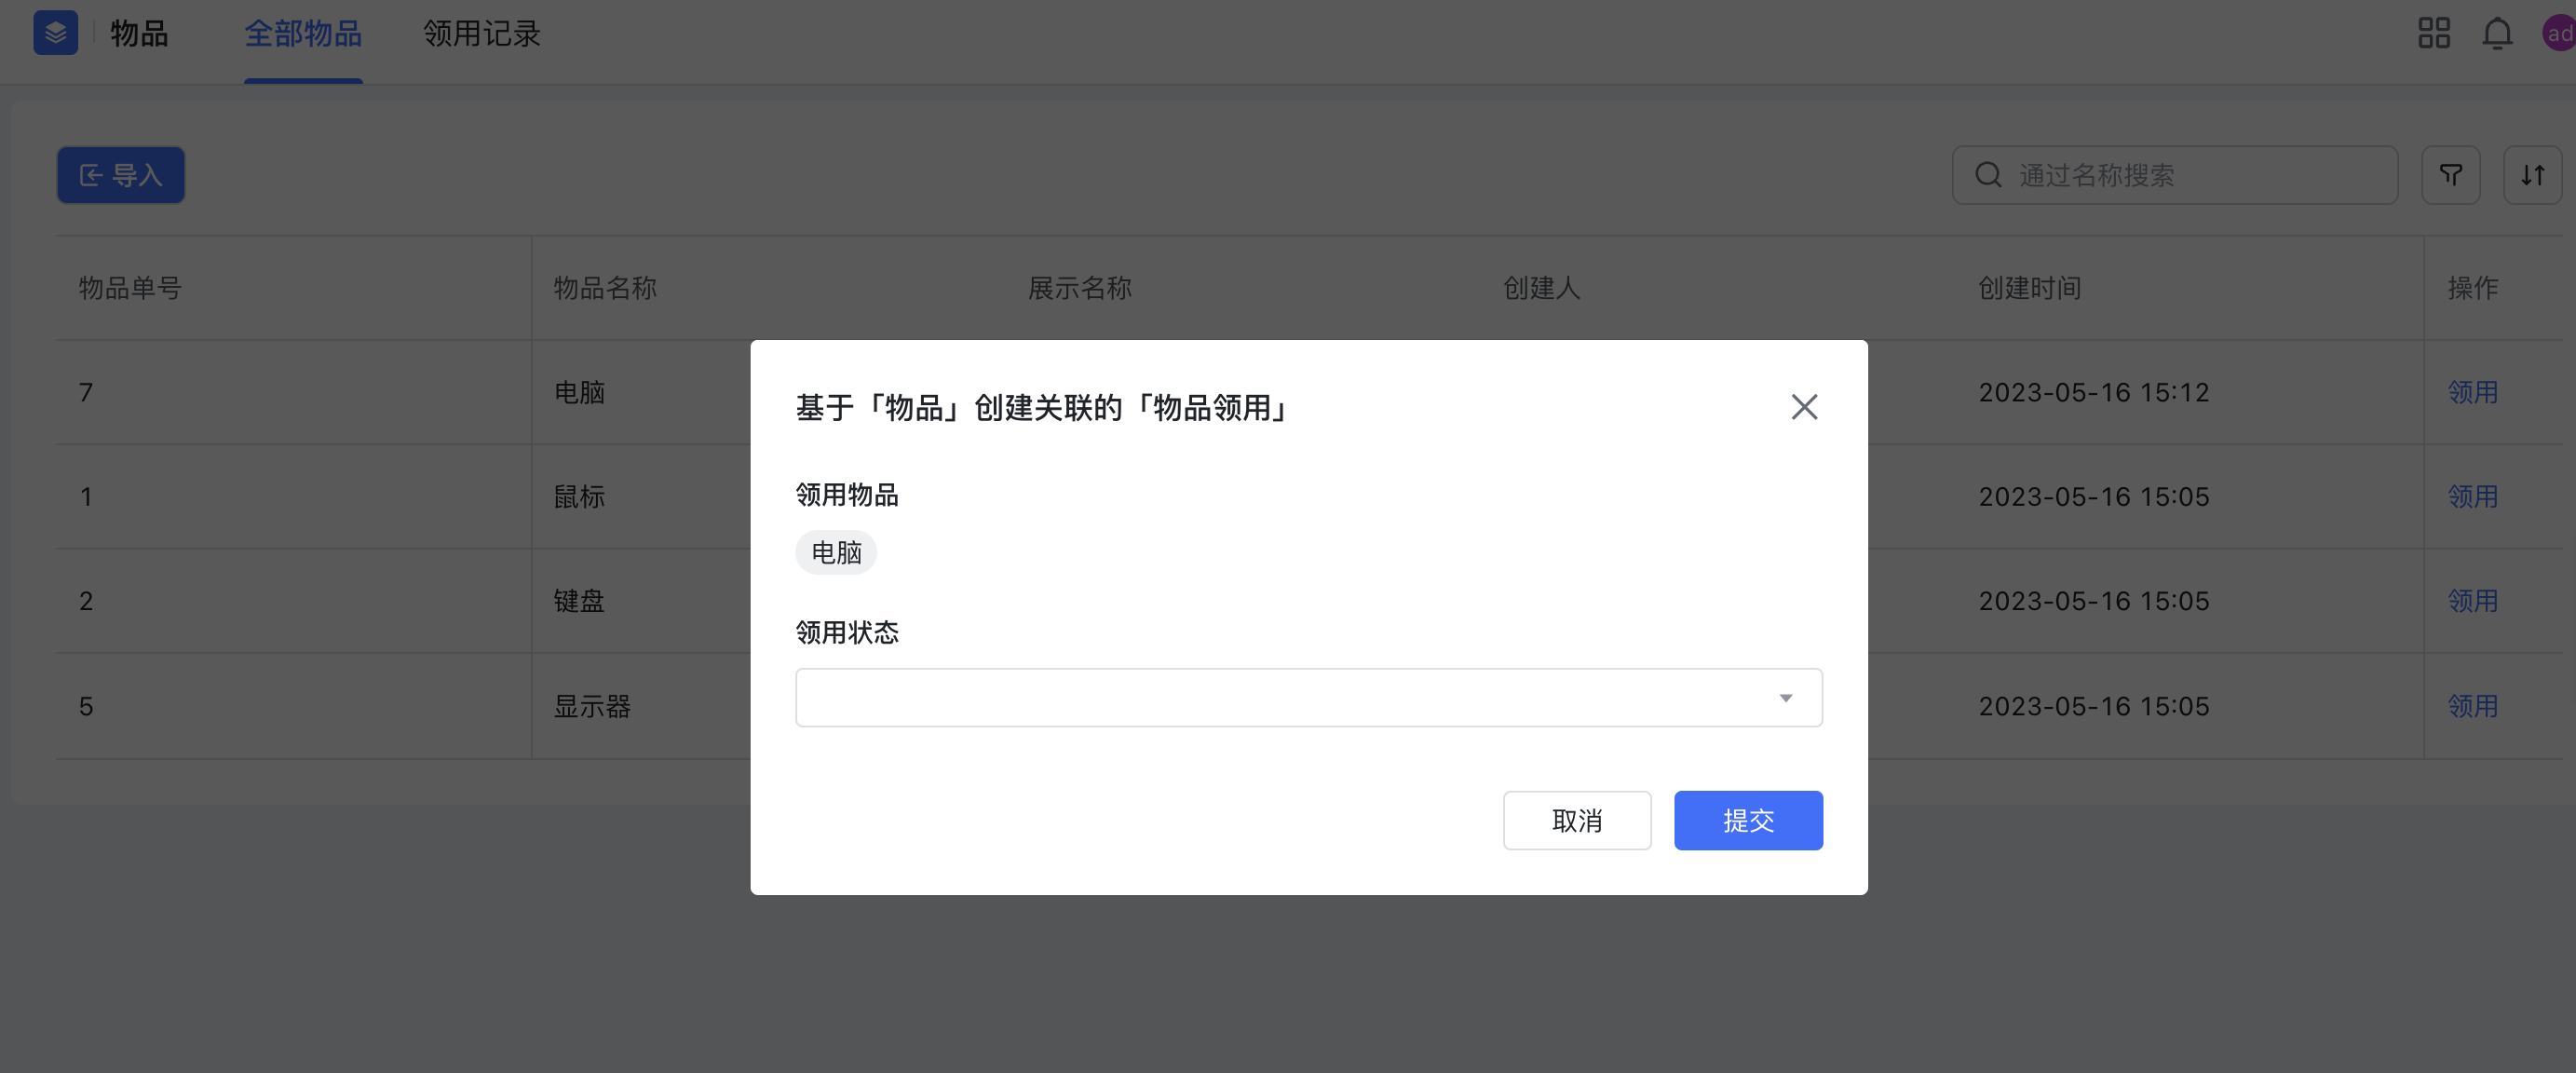Click the 领用状态 field label

click(x=847, y=632)
